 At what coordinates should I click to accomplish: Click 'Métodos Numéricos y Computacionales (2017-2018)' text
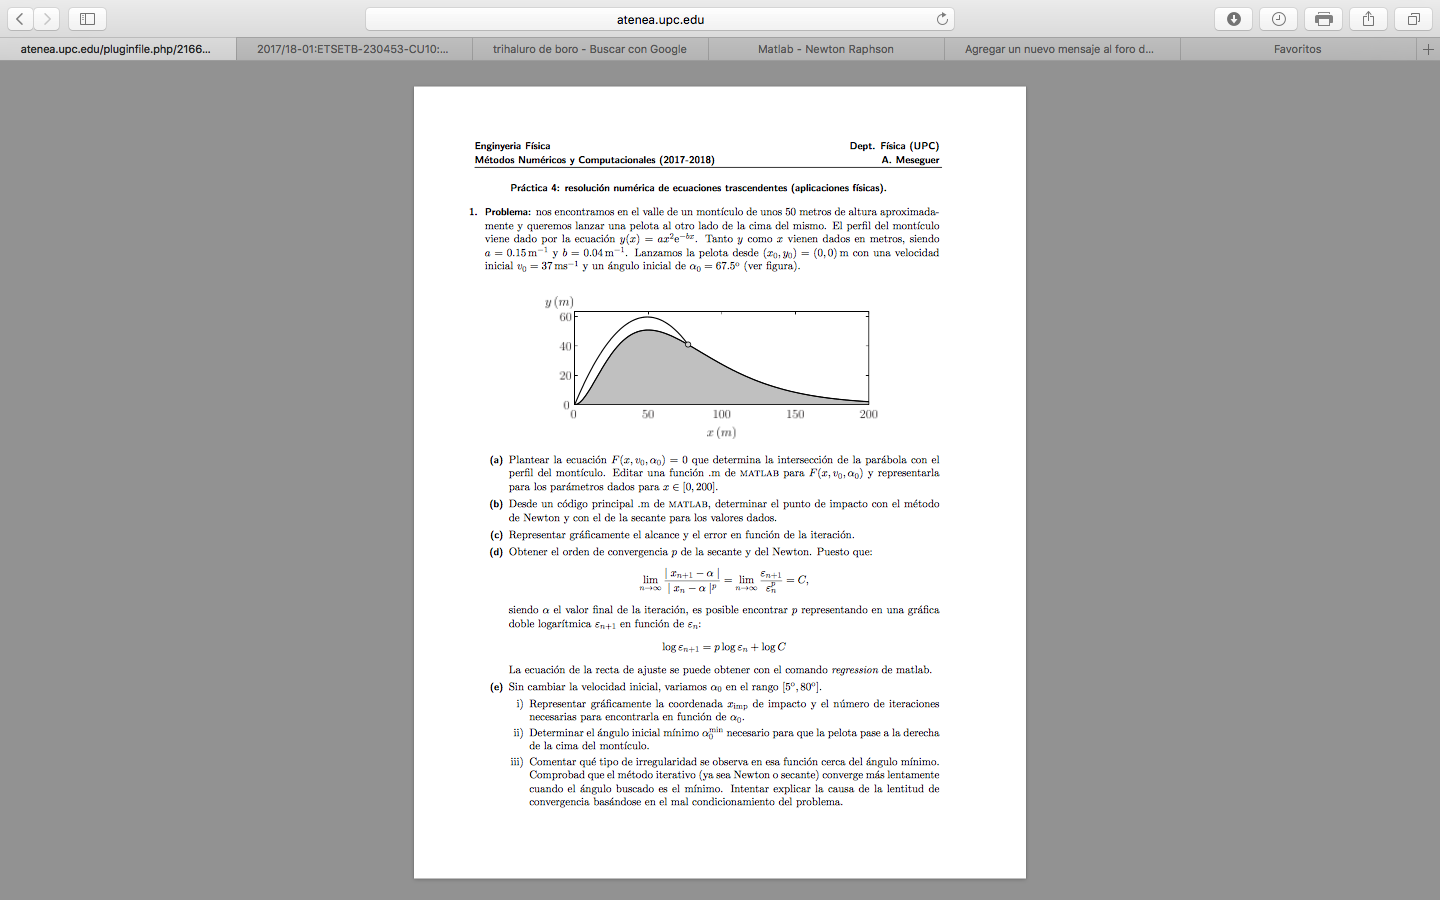tap(594, 160)
